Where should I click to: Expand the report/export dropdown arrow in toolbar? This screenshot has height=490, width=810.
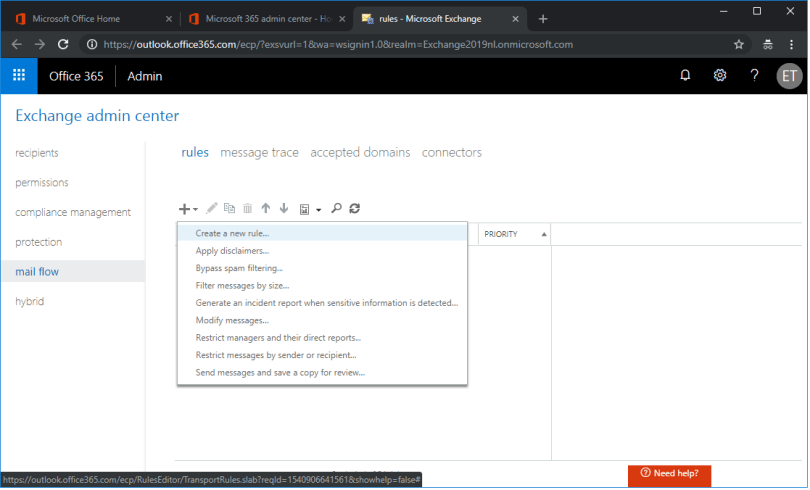318,210
